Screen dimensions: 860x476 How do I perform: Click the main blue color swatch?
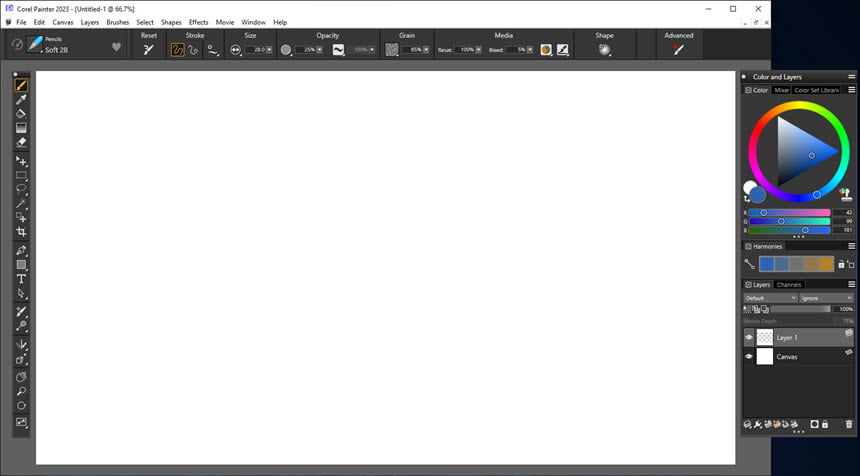pyautogui.click(x=757, y=194)
